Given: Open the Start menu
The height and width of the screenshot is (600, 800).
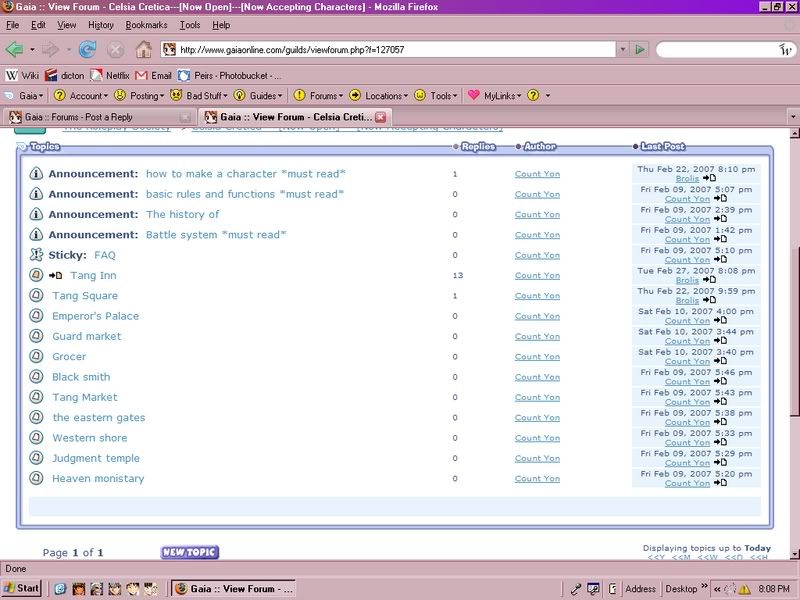Looking at the screenshot, I should click(x=21, y=588).
